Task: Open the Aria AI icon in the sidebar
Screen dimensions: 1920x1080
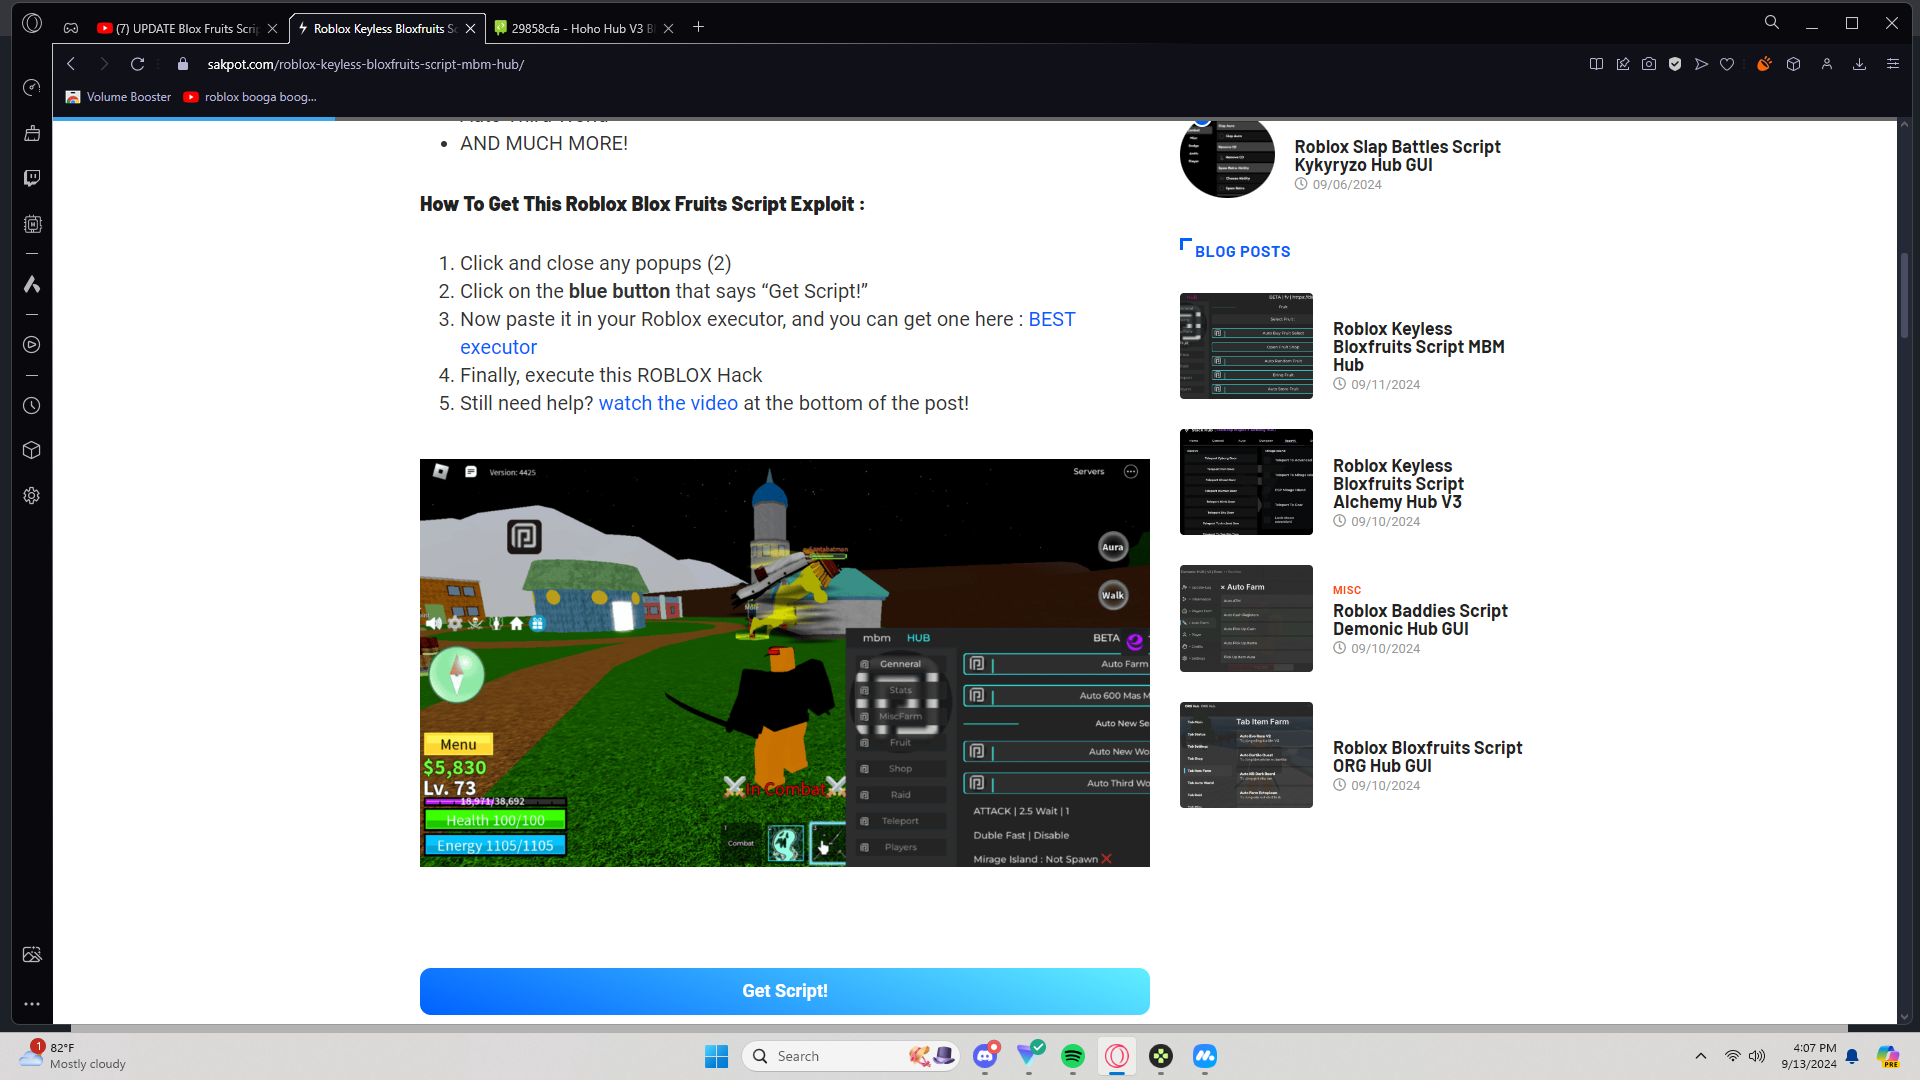Action: pos(32,285)
